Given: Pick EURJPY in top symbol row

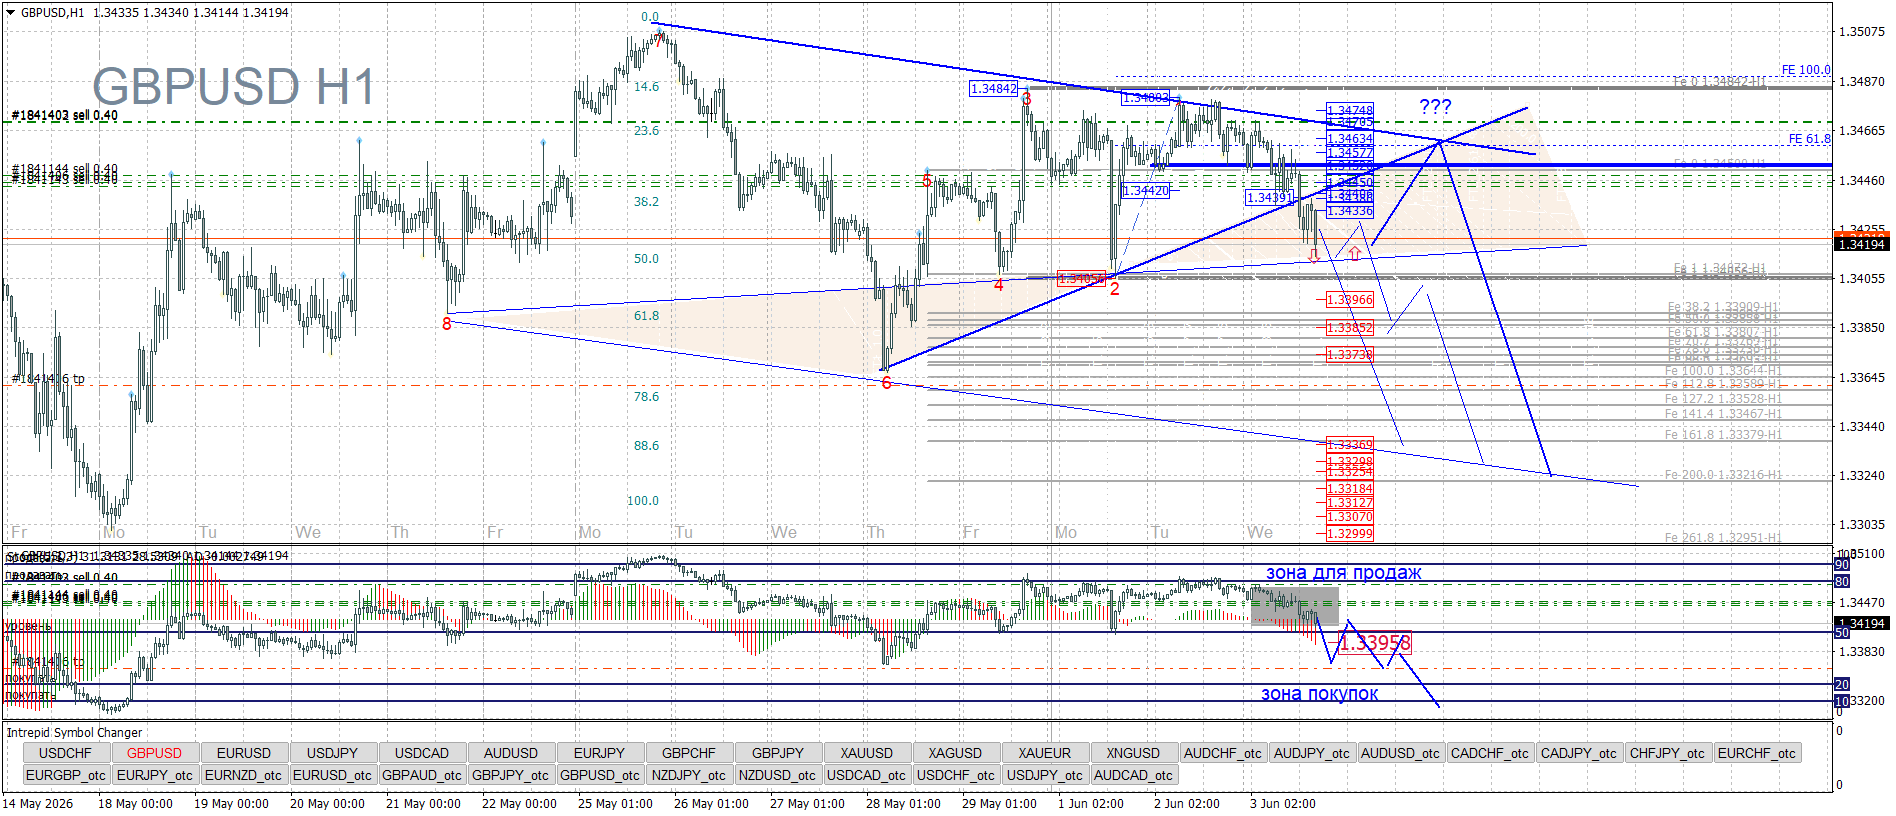Looking at the screenshot, I should [600, 753].
